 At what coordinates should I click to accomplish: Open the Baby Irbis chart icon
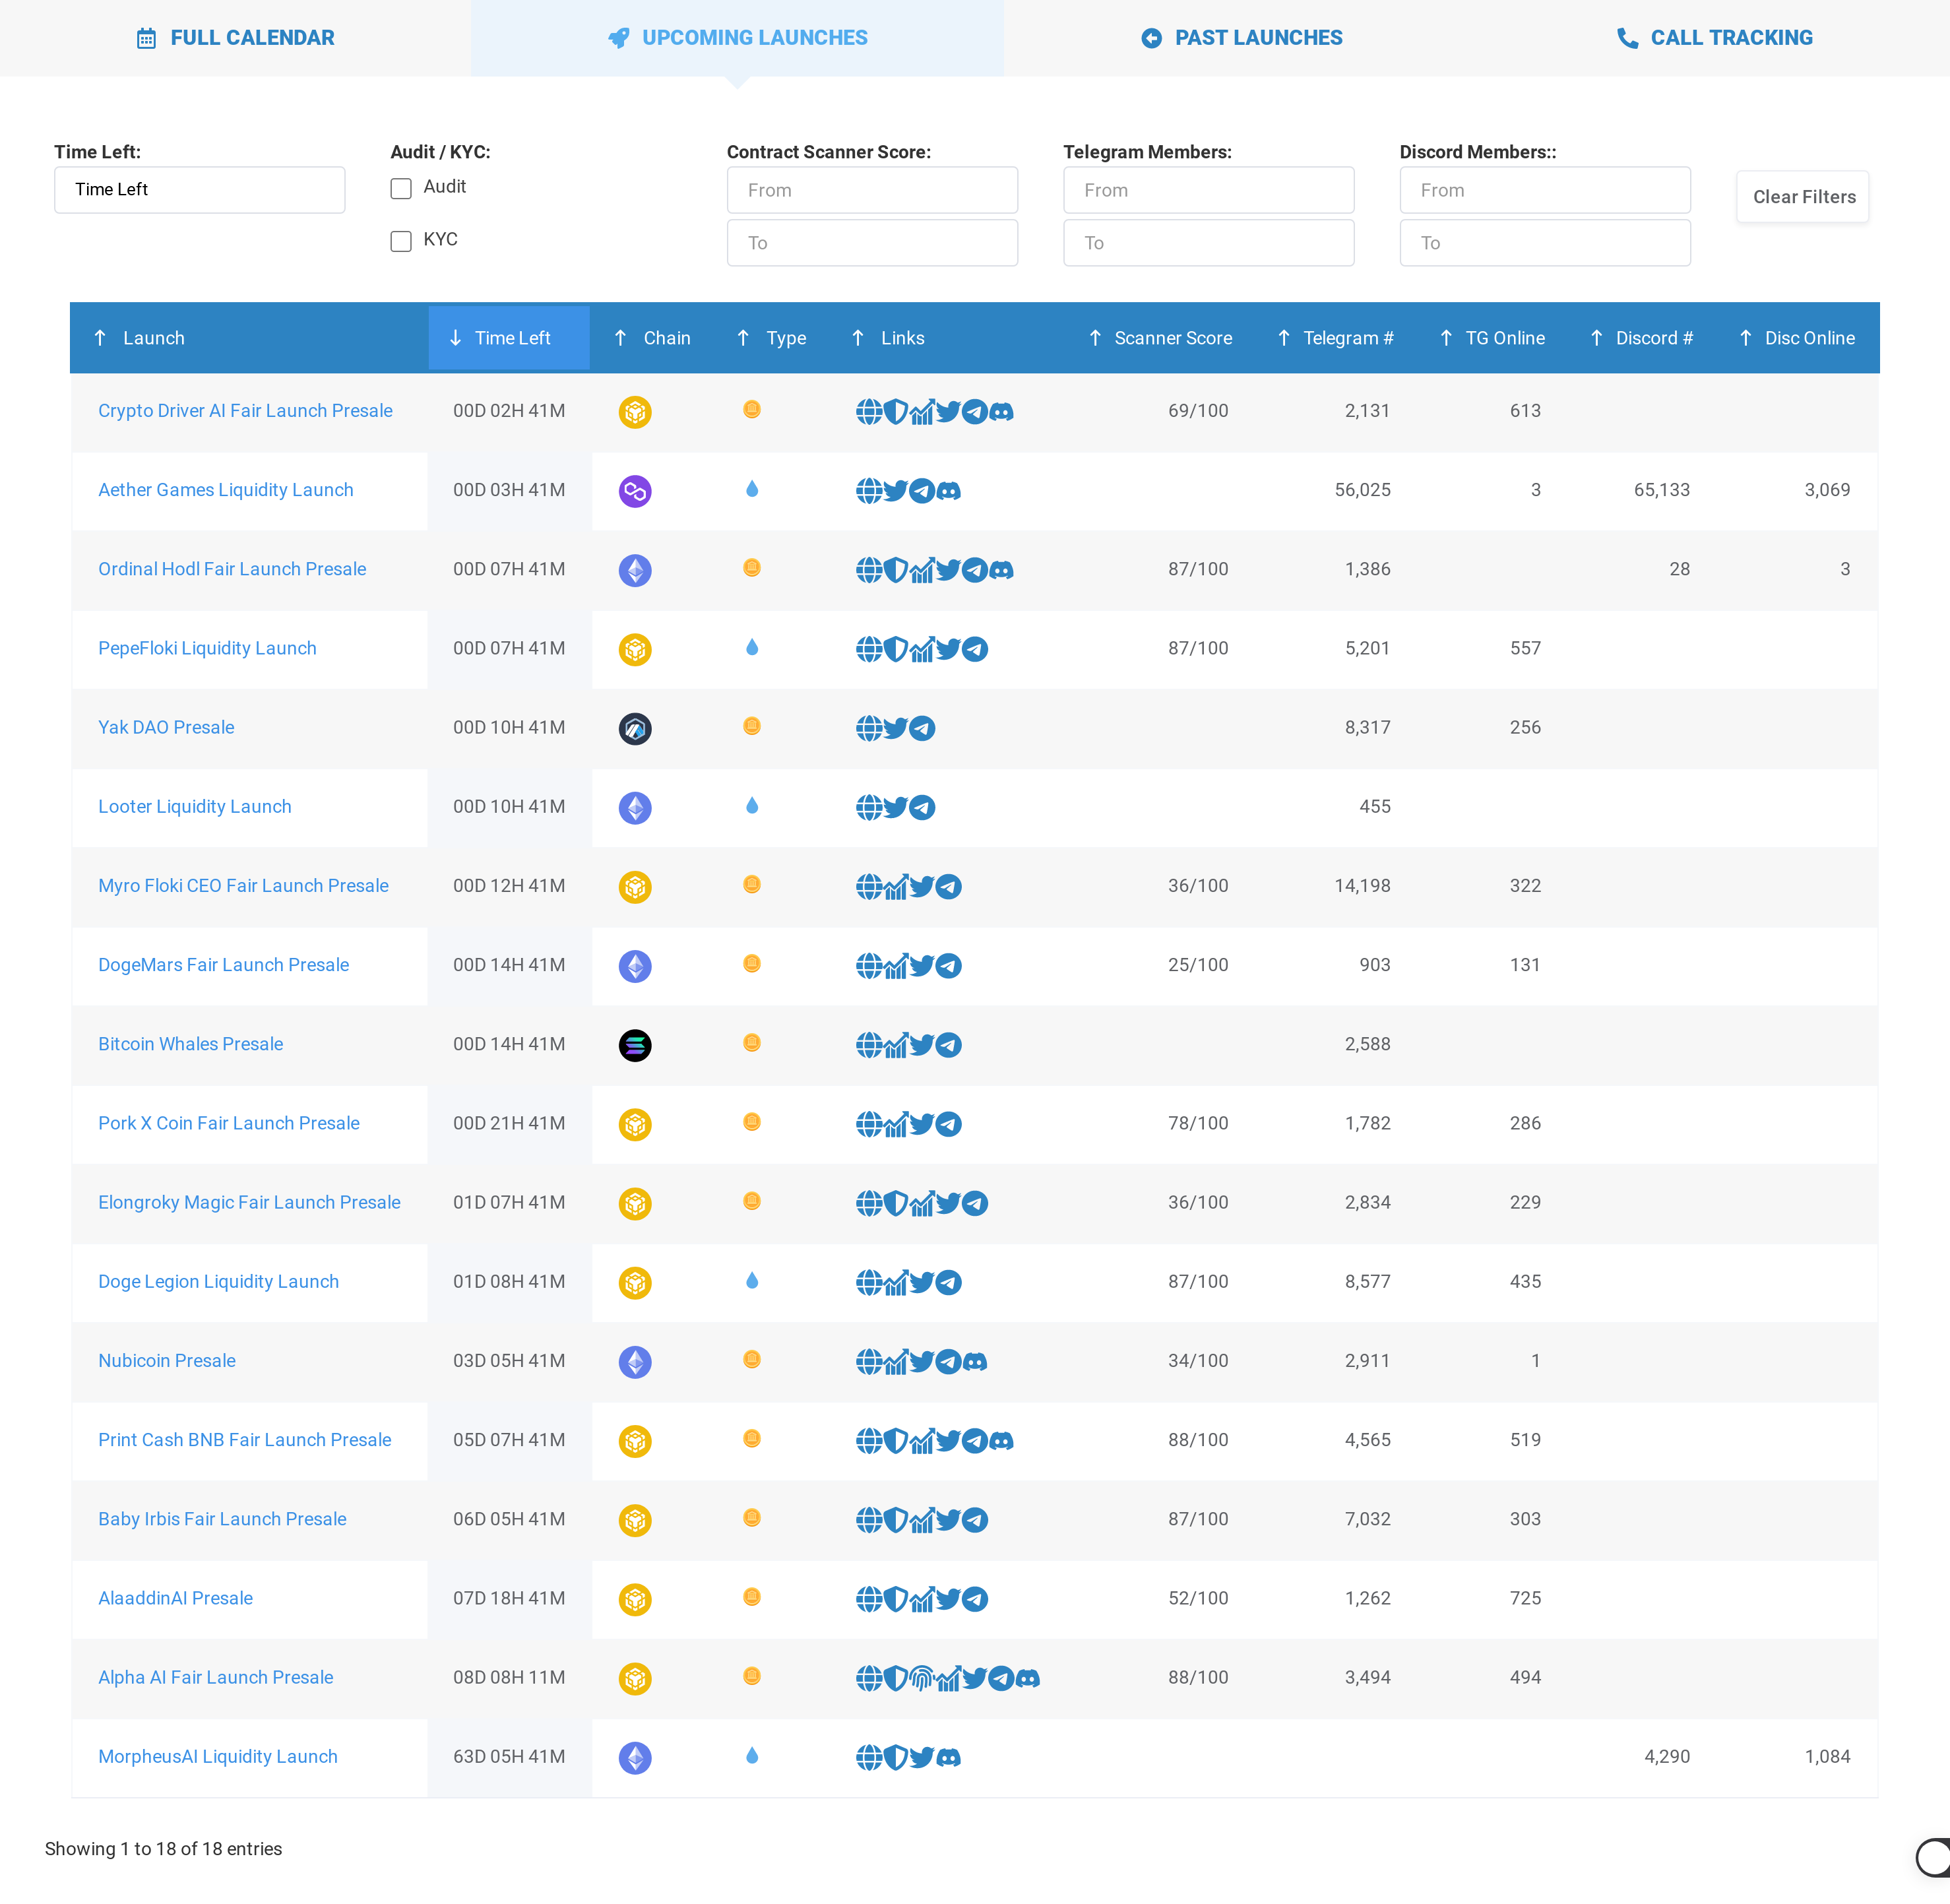pos(922,1520)
